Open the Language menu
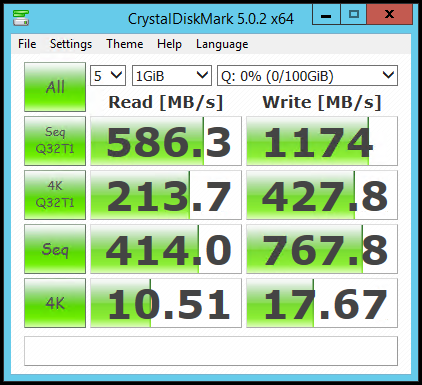Viewport: 422px width, 385px height. pyautogui.click(x=222, y=44)
